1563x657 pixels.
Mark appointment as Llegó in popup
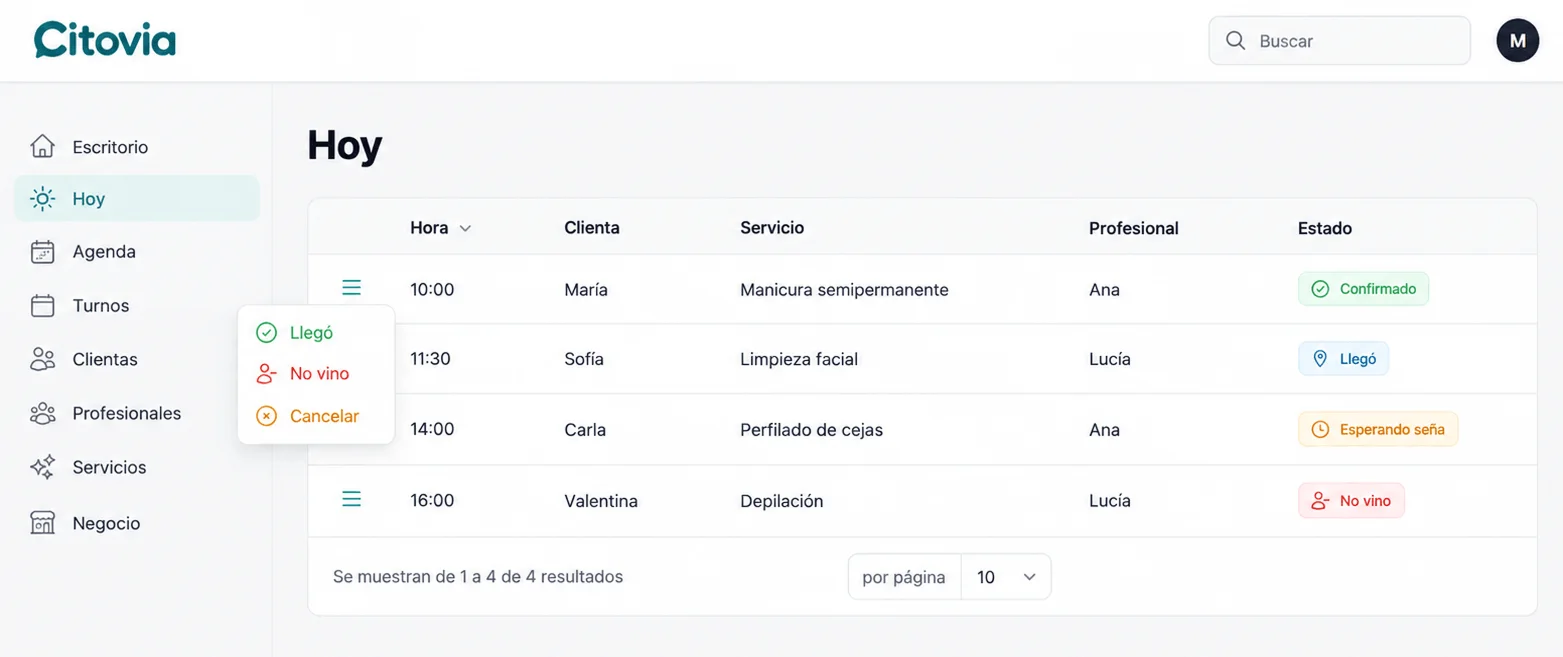click(x=316, y=333)
